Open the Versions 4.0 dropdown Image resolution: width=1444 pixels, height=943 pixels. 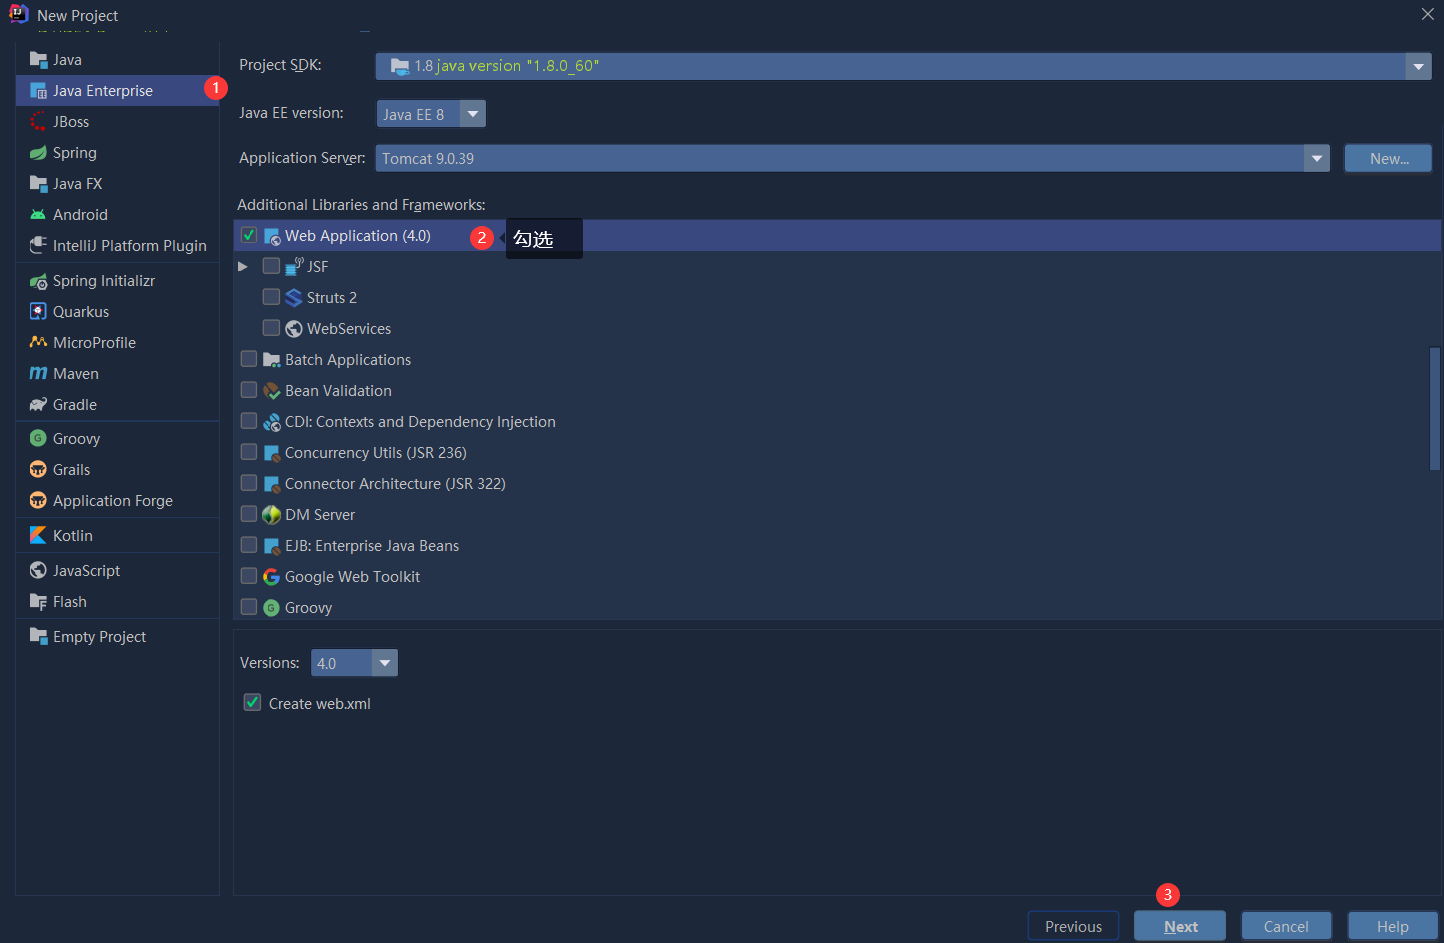(384, 663)
